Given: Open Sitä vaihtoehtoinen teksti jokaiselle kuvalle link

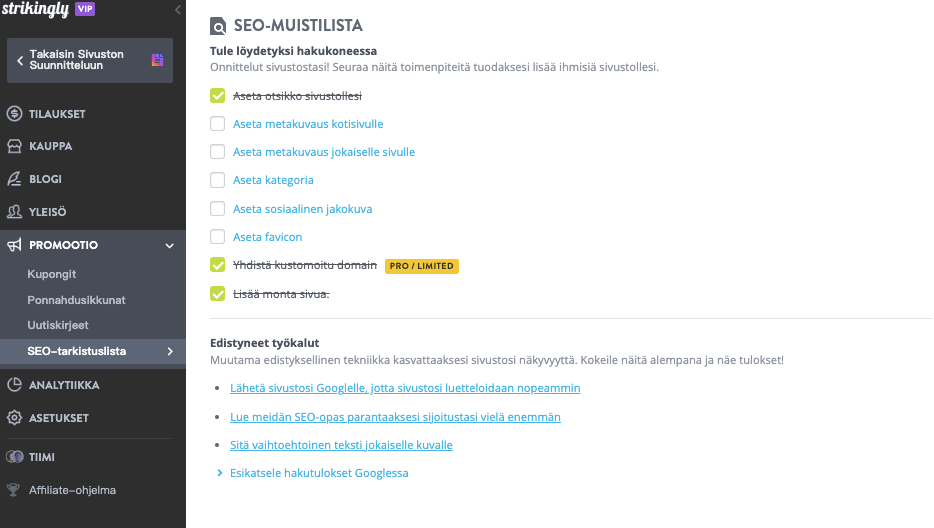Looking at the screenshot, I should (x=341, y=445).
